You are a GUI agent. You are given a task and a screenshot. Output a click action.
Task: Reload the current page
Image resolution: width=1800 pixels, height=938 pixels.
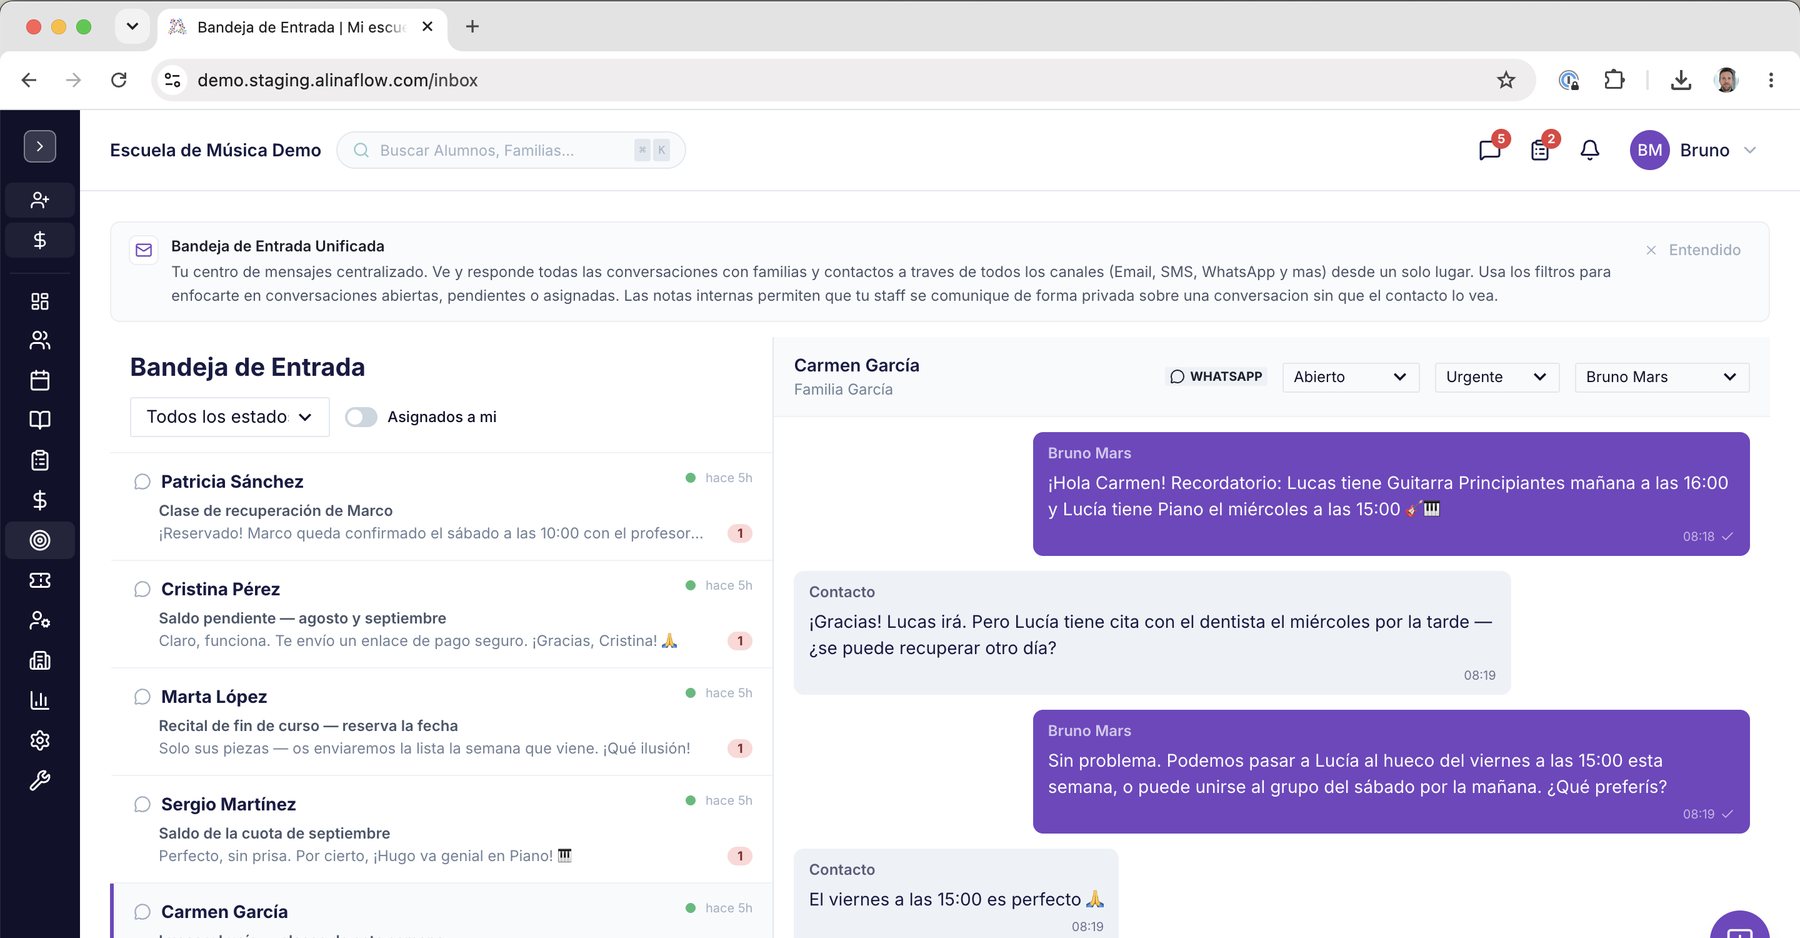118,80
